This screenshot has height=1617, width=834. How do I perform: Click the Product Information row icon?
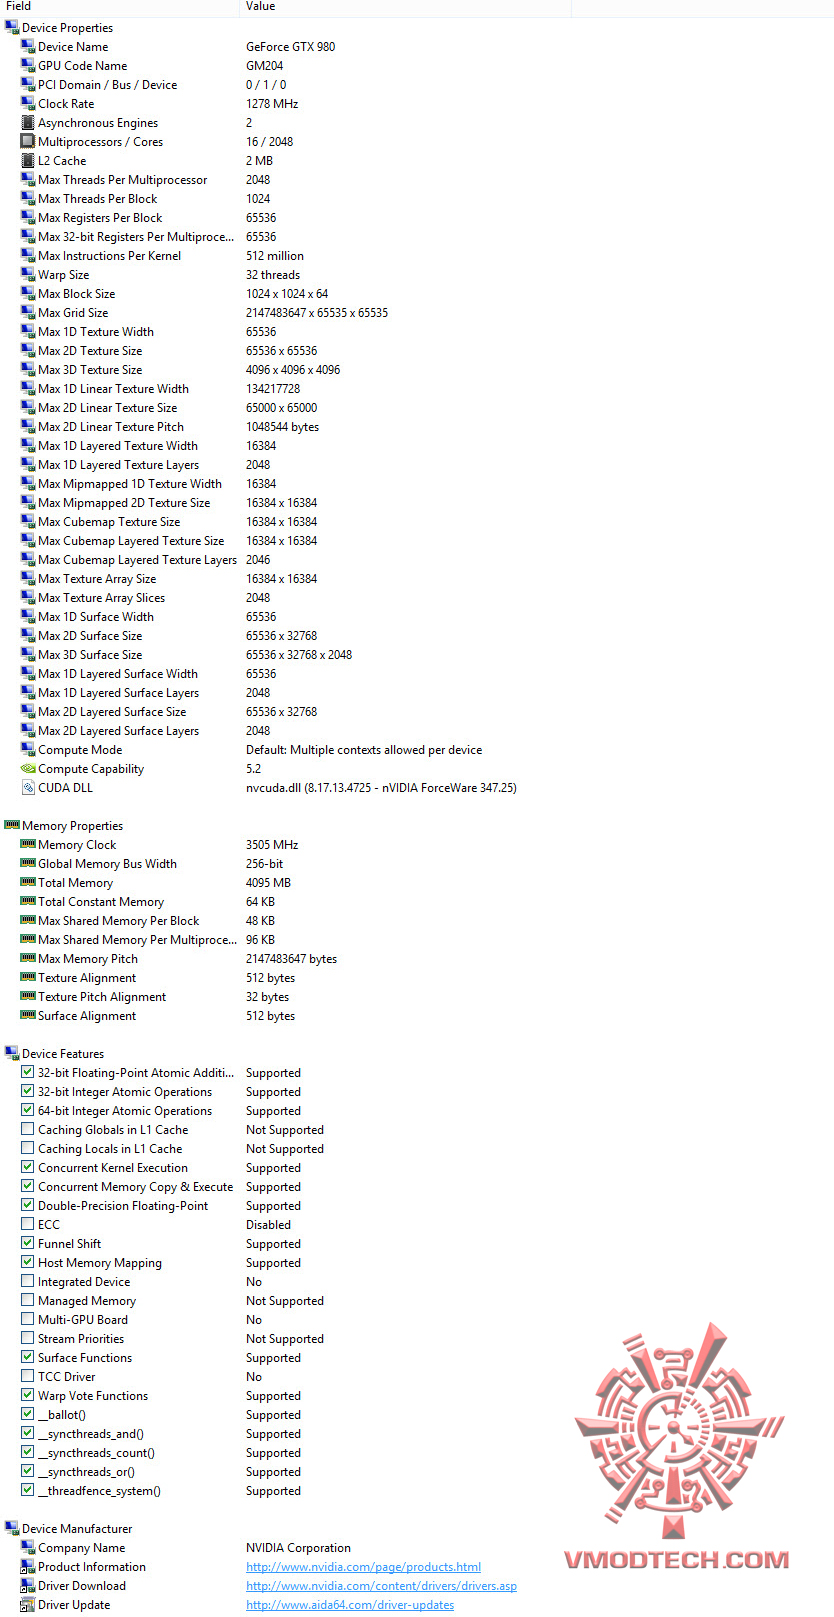point(28,1566)
